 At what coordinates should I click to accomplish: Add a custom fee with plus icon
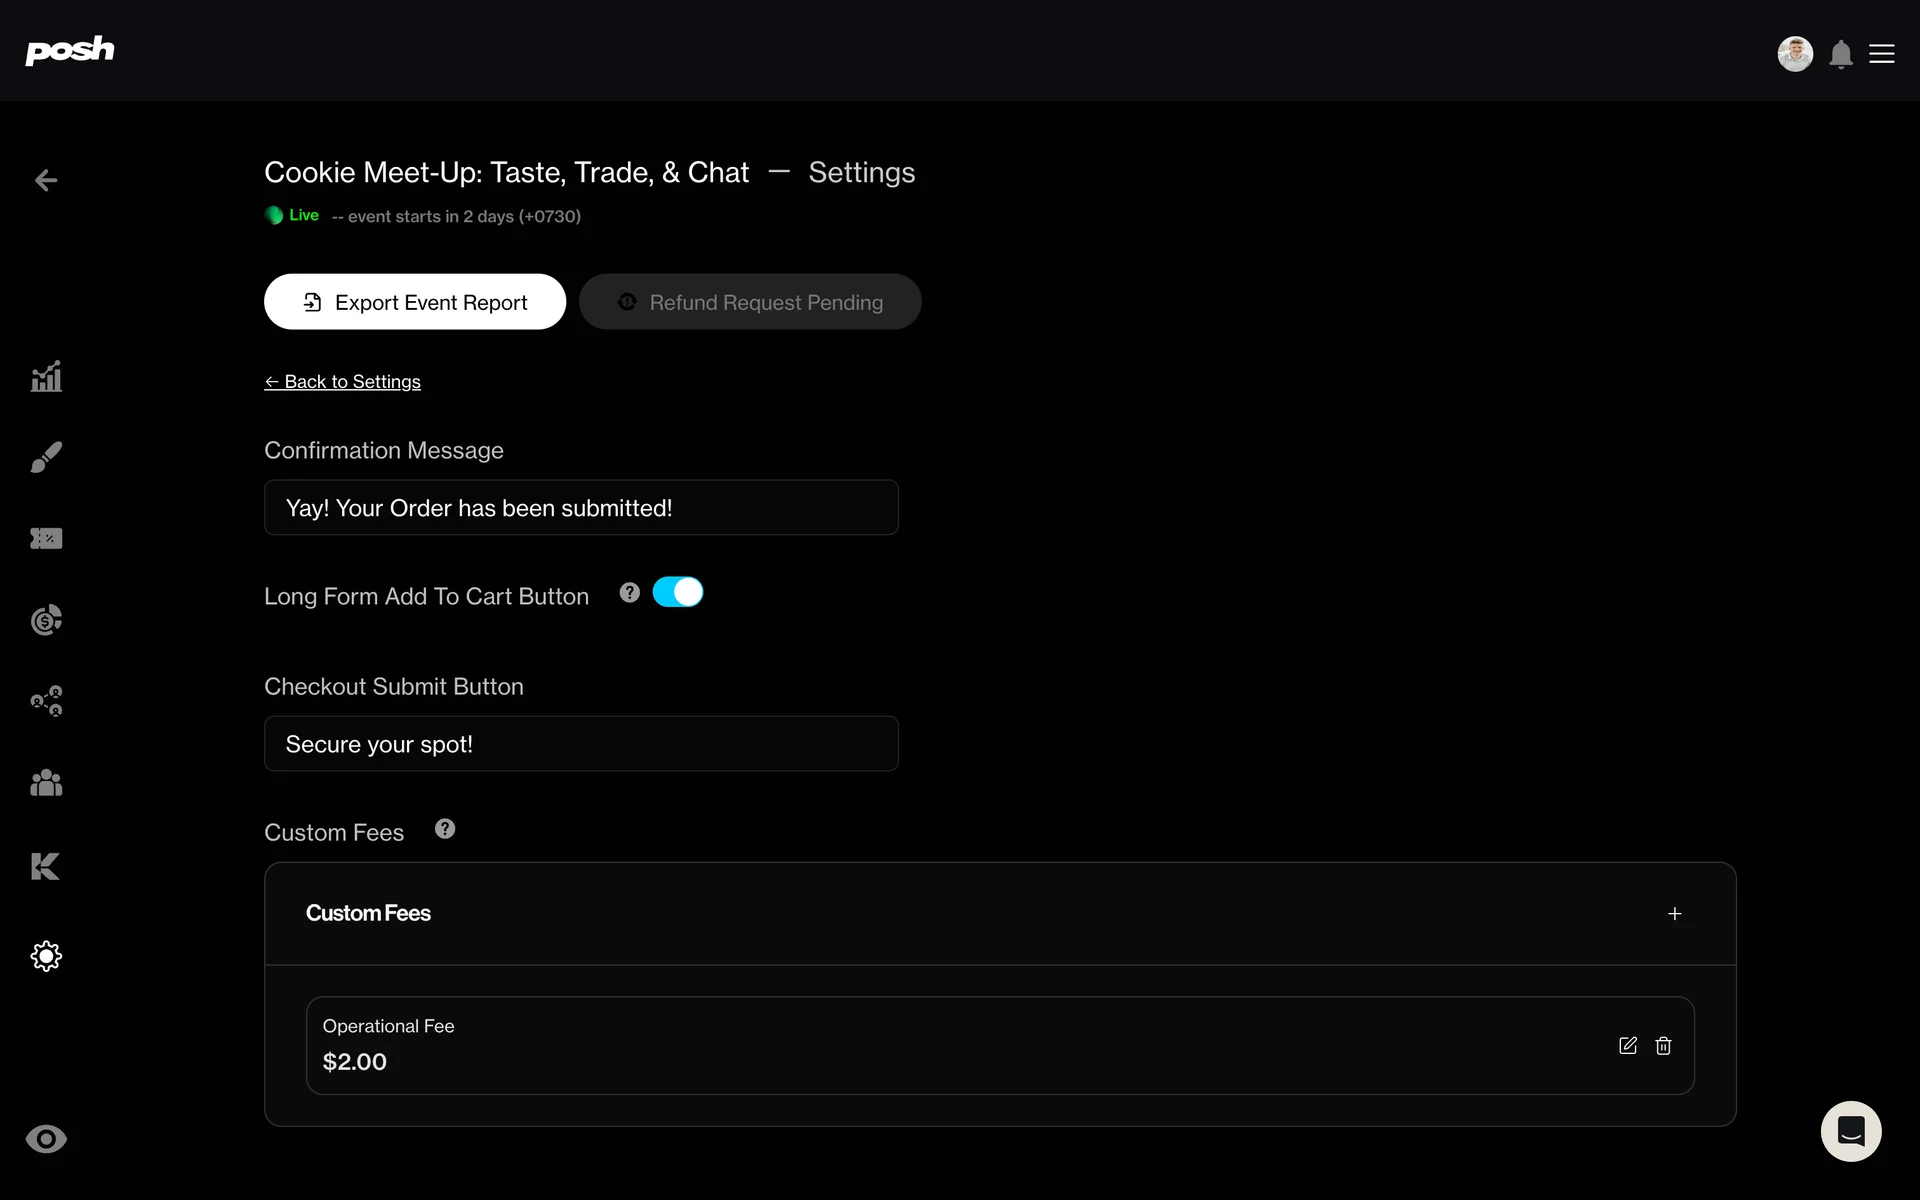coord(1674,914)
